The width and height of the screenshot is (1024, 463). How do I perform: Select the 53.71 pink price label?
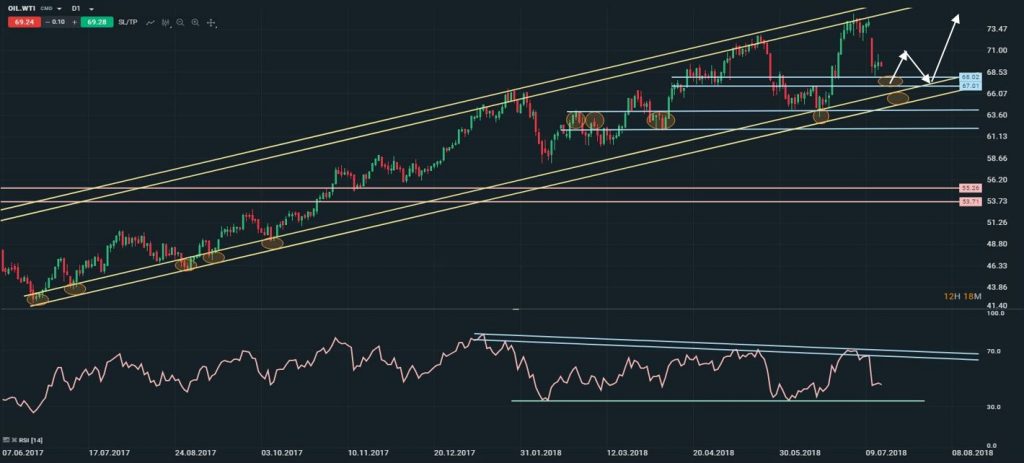(x=967, y=202)
